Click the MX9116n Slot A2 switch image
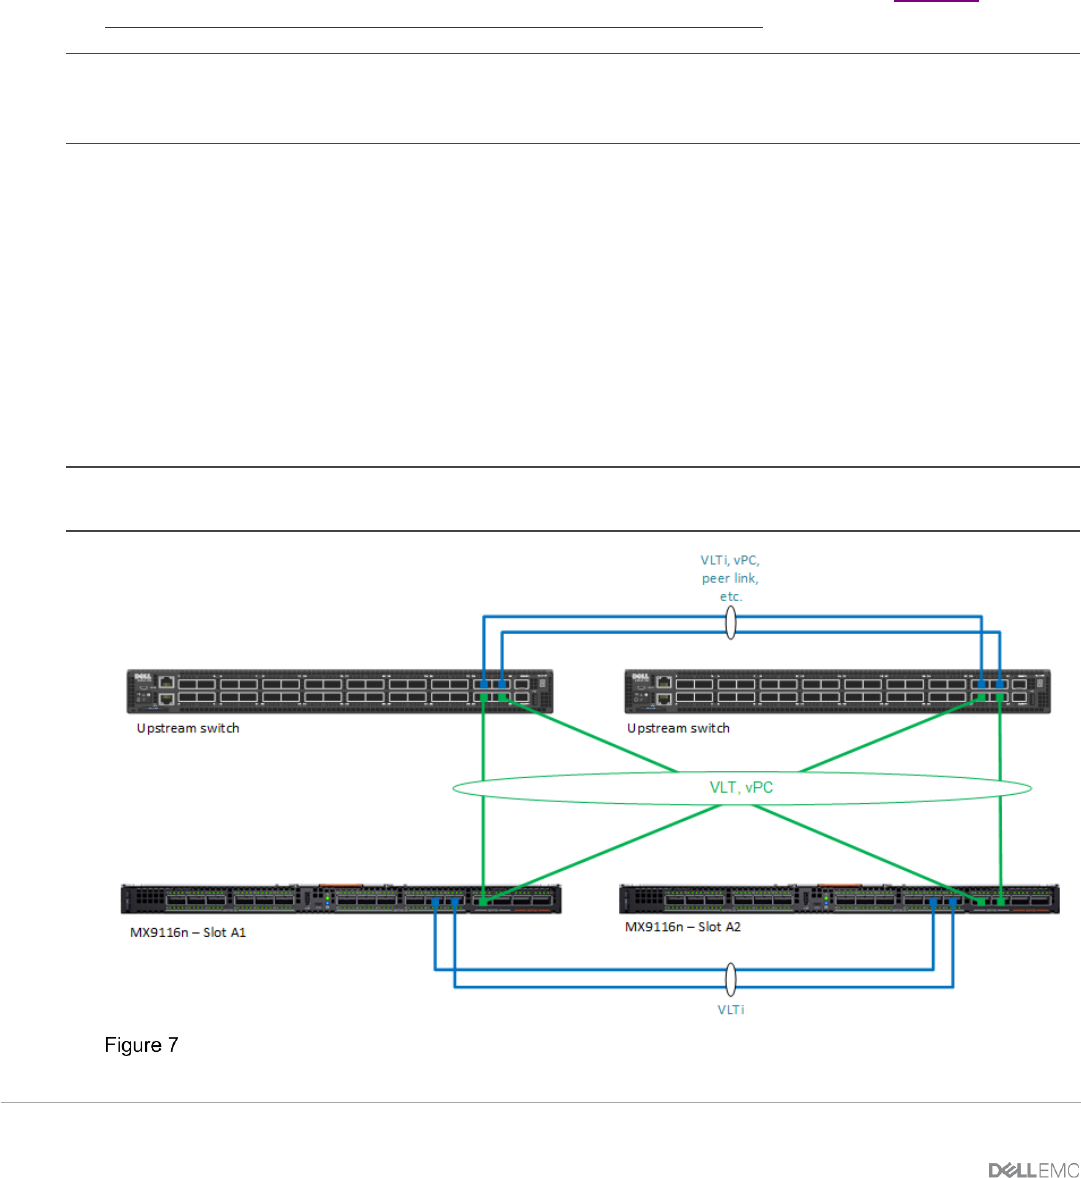This screenshot has width=1081, height=1178. (x=839, y=899)
